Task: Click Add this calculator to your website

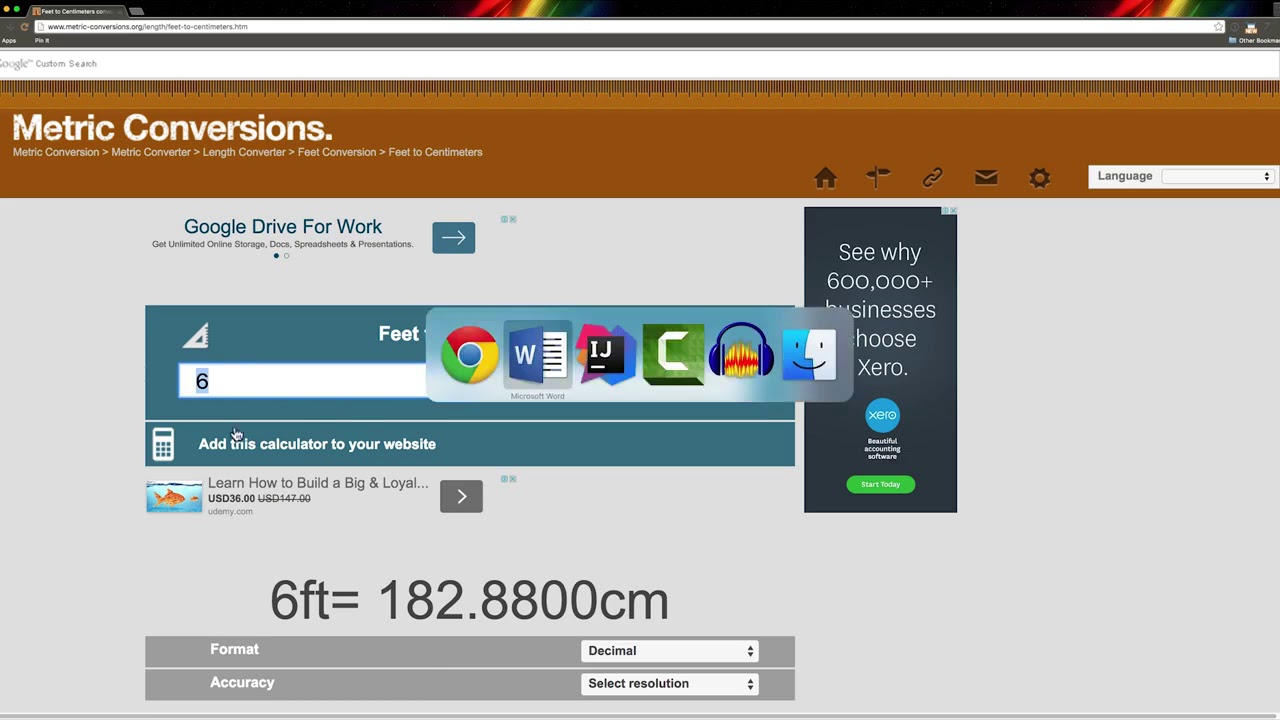Action: (x=317, y=444)
